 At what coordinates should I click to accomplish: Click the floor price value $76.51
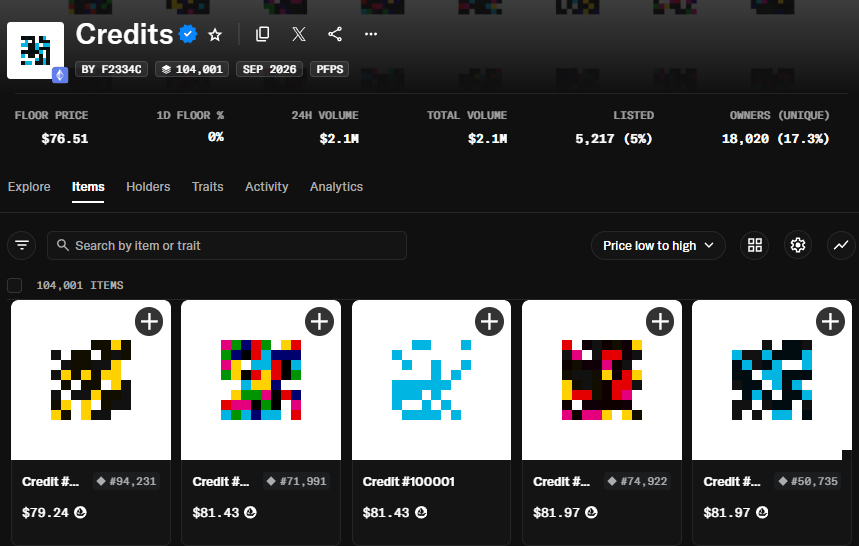65,139
